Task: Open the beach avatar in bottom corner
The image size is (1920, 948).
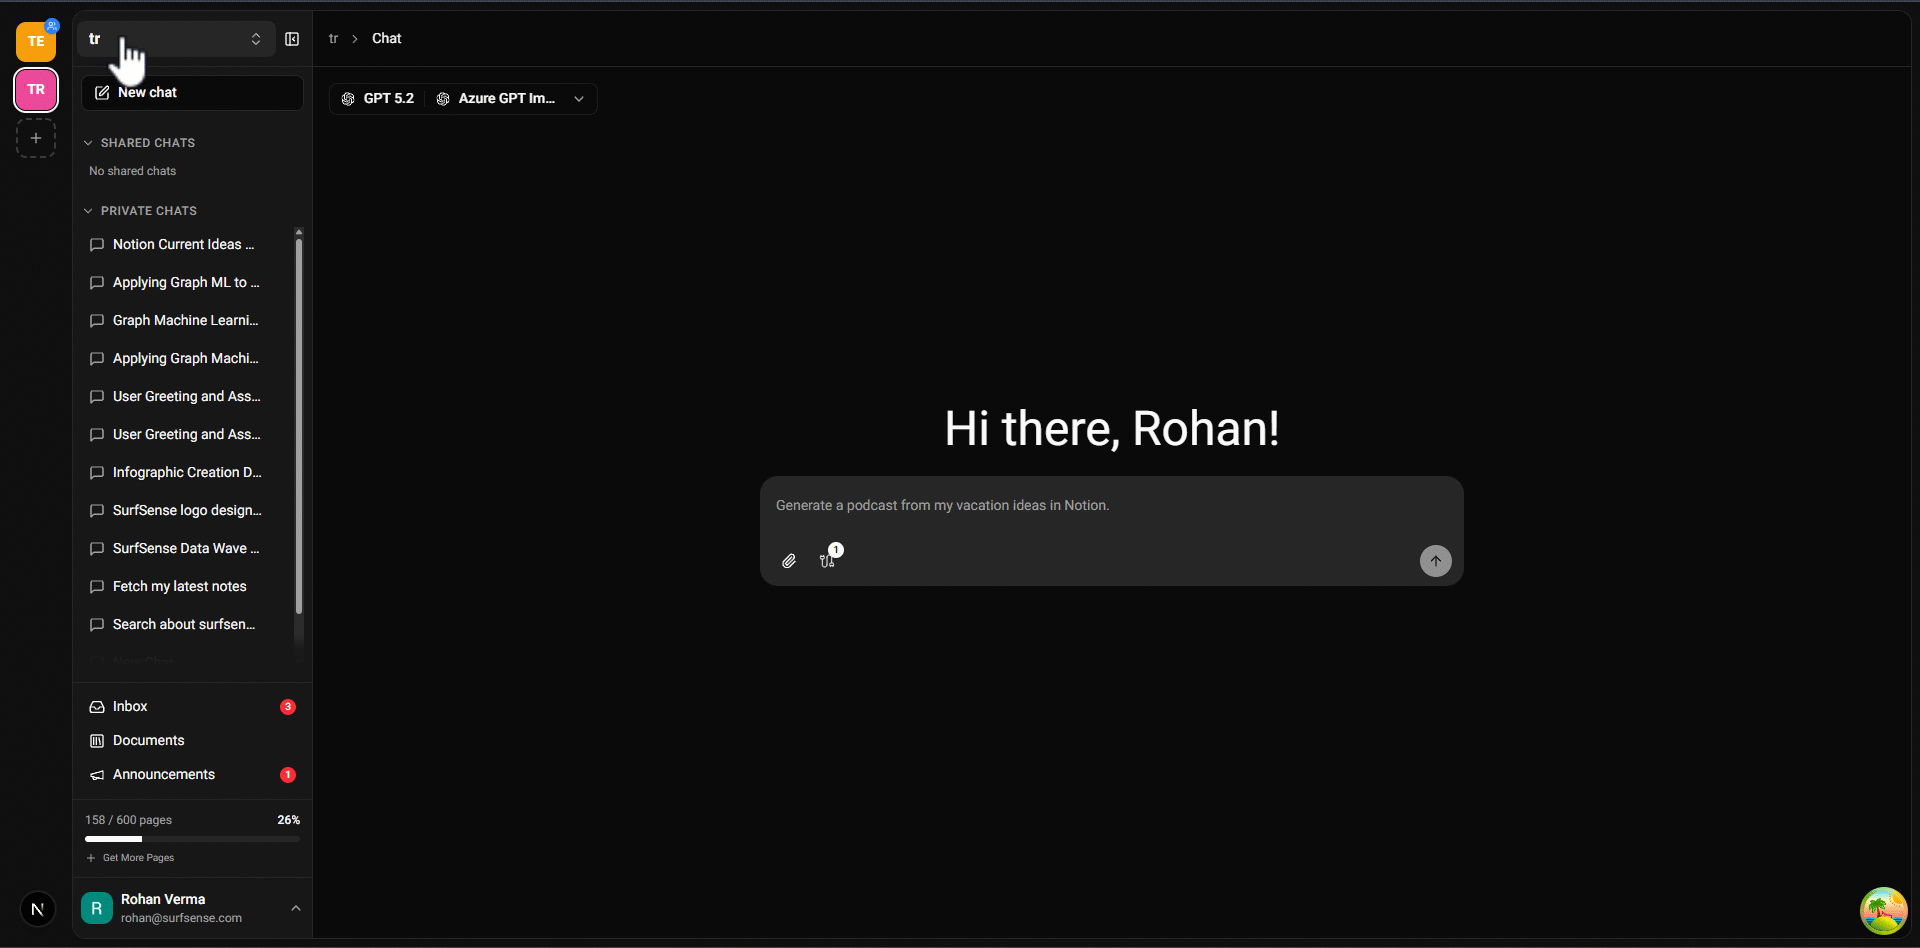Action: click(1883, 910)
